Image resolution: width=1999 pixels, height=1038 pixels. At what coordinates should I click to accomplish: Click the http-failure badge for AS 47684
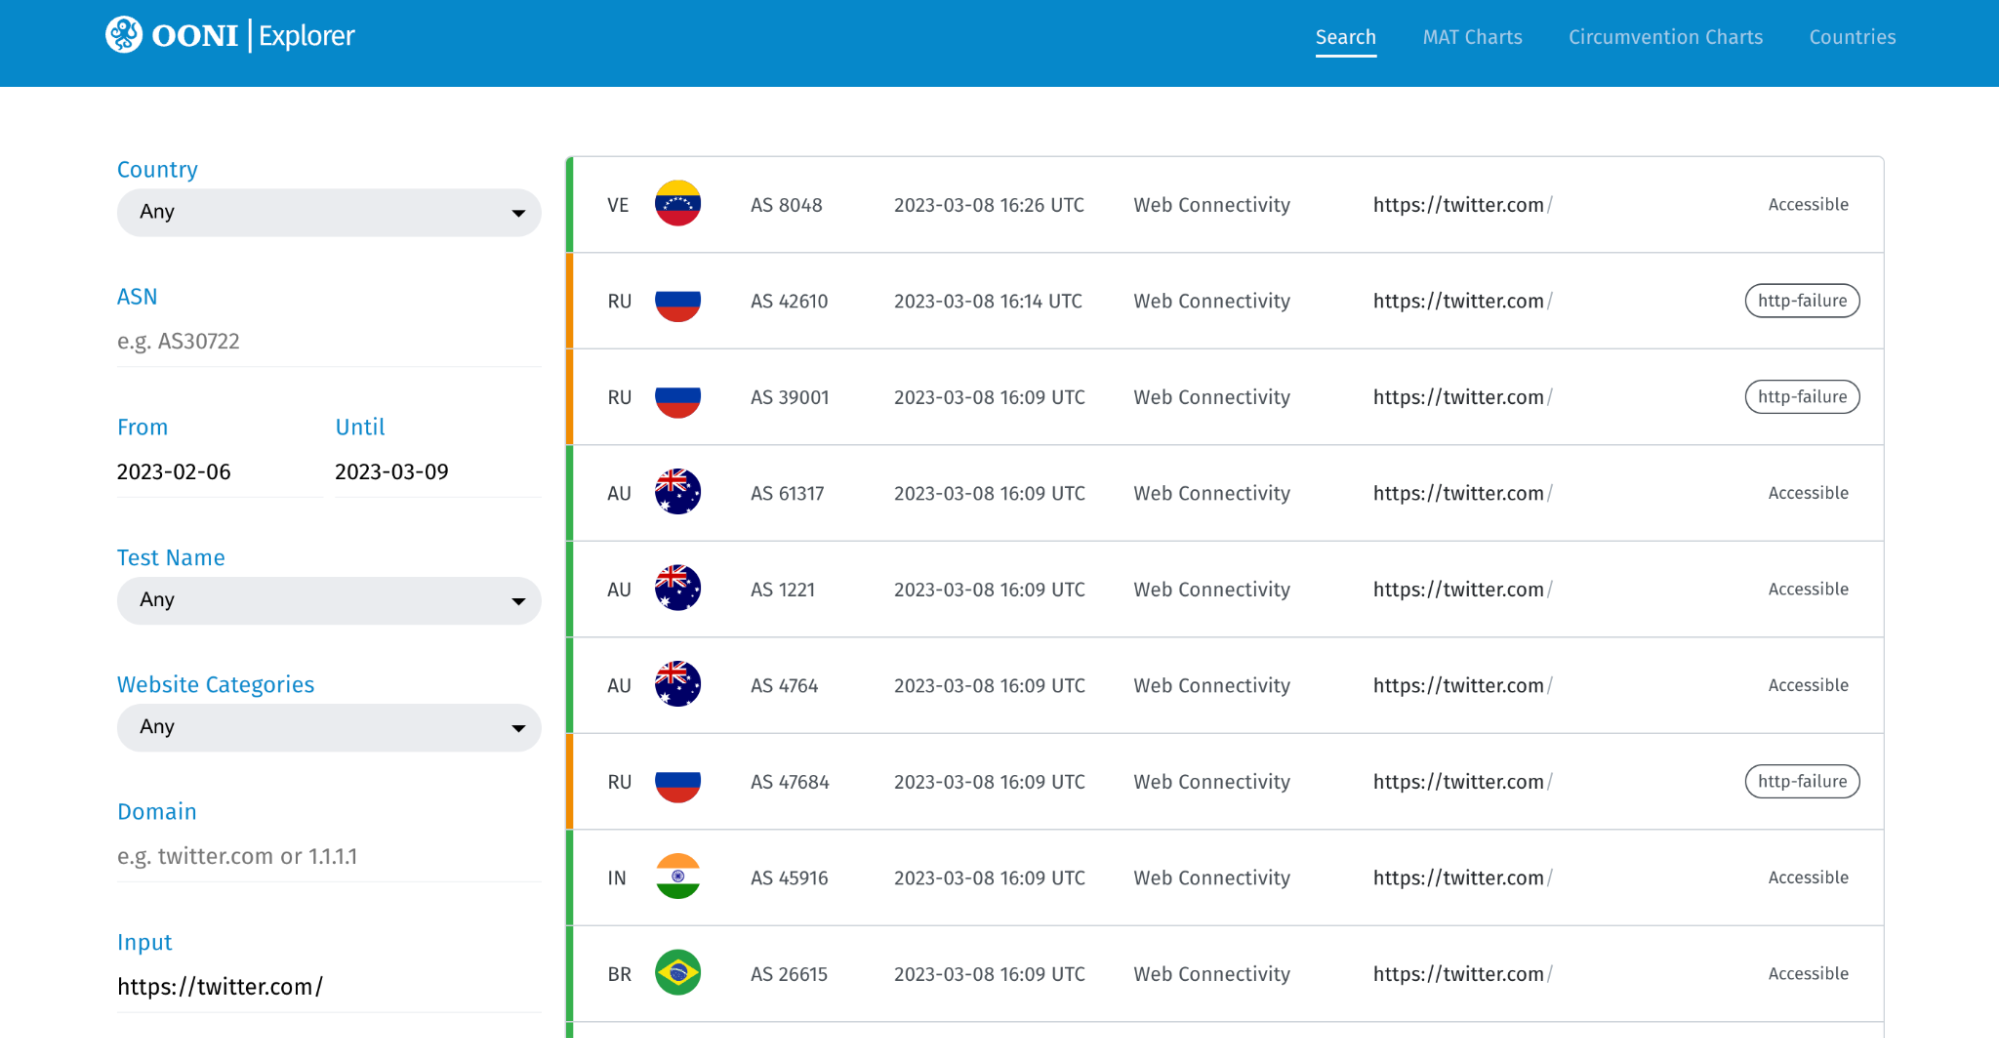click(x=1801, y=781)
